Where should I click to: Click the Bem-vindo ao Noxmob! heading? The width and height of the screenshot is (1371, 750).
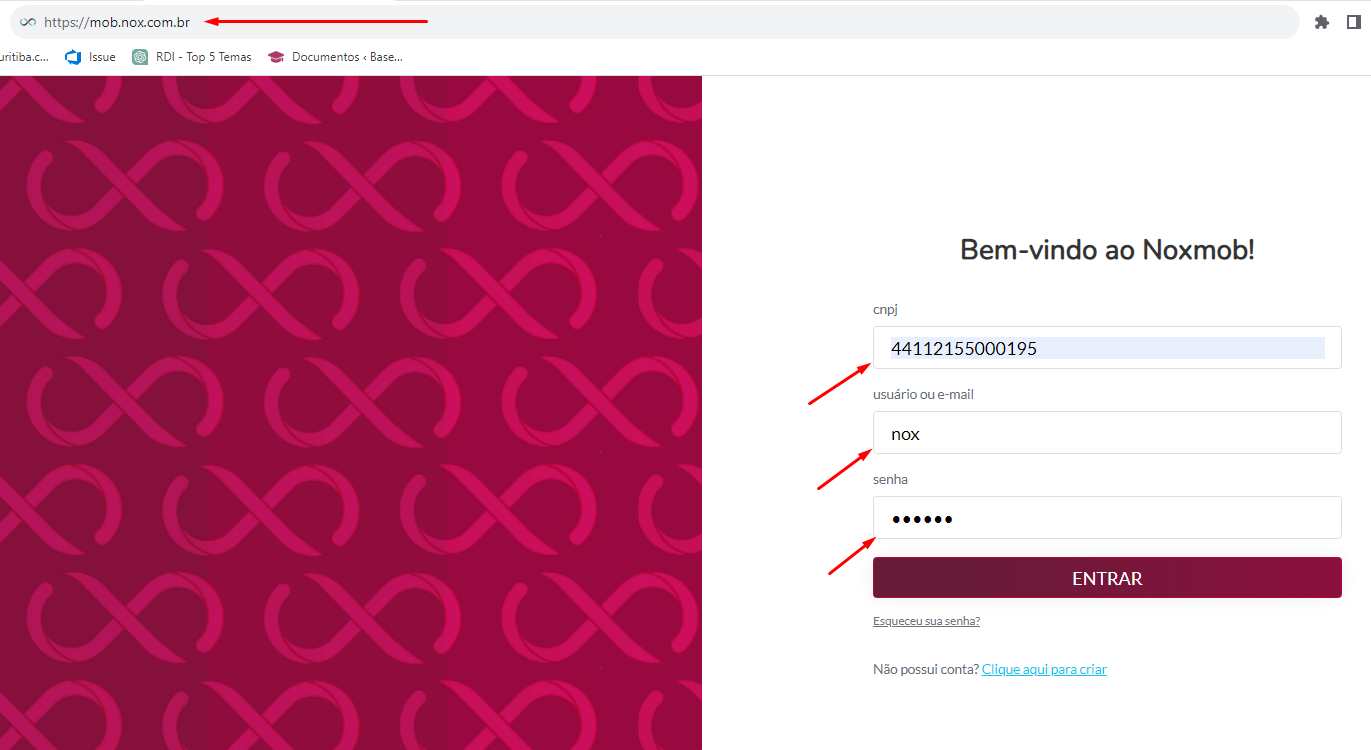point(1107,250)
